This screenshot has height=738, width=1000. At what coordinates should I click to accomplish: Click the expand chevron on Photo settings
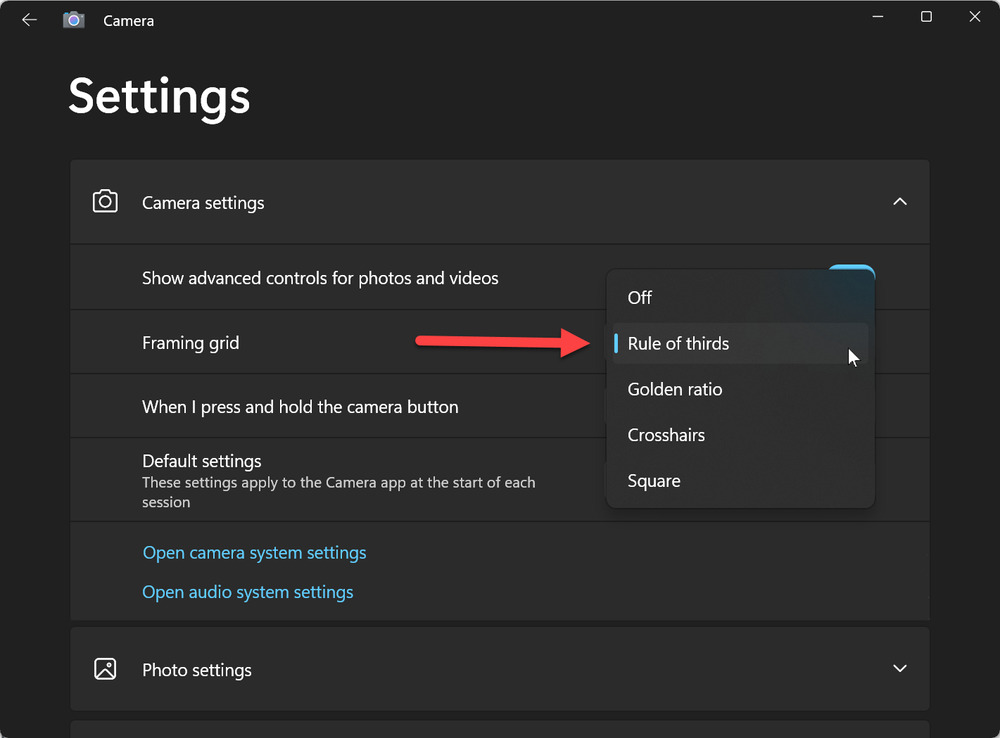pos(899,669)
